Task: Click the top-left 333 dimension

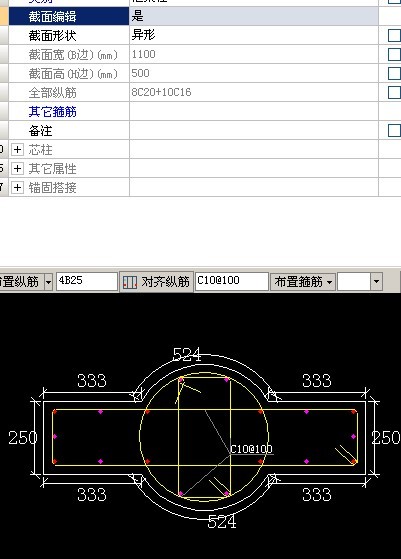Action: coord(92,381)
